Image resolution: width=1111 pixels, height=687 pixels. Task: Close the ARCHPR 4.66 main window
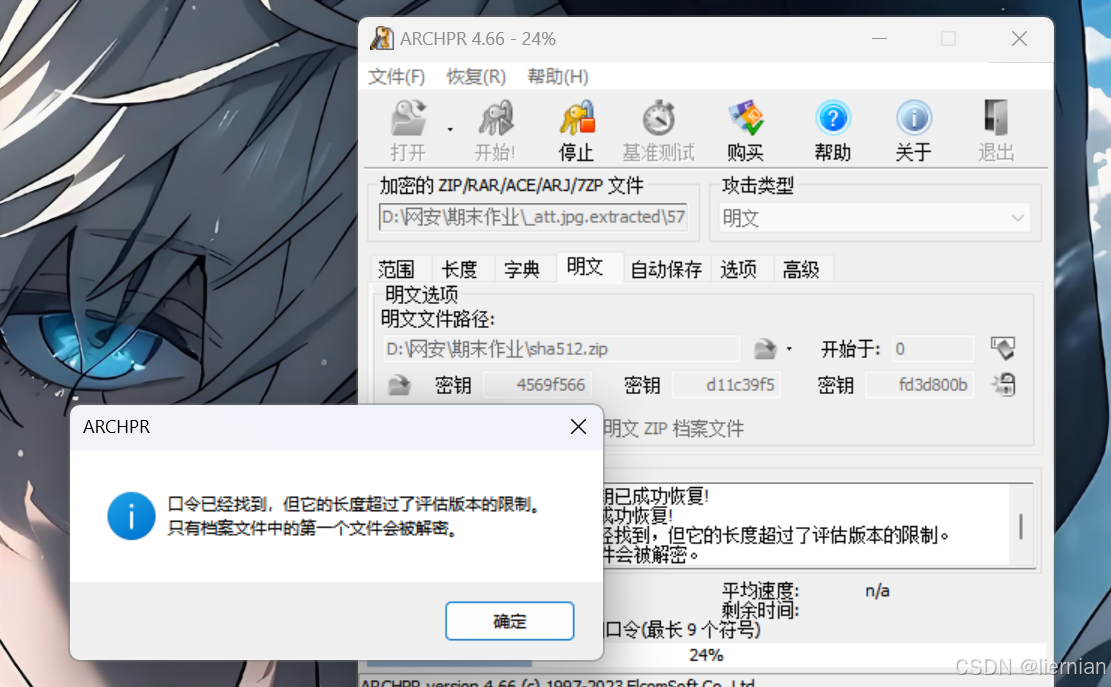(1019, 38)
